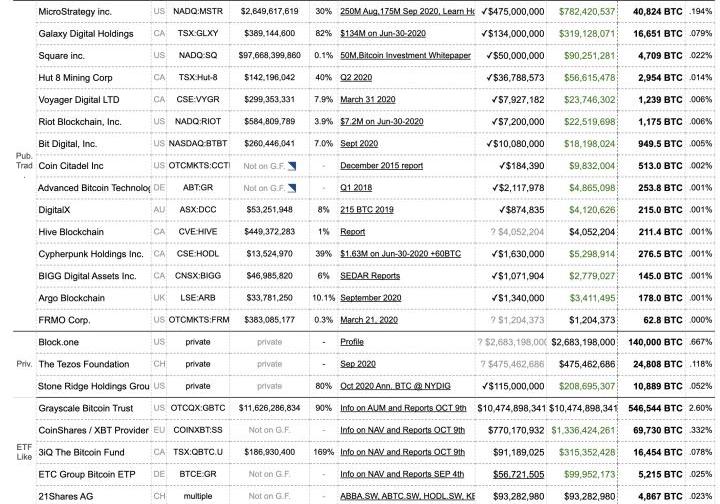
Task: Open CoinShares 'Info on NAV and Reports OCT 9th'
Action: (x=402, y=430)
